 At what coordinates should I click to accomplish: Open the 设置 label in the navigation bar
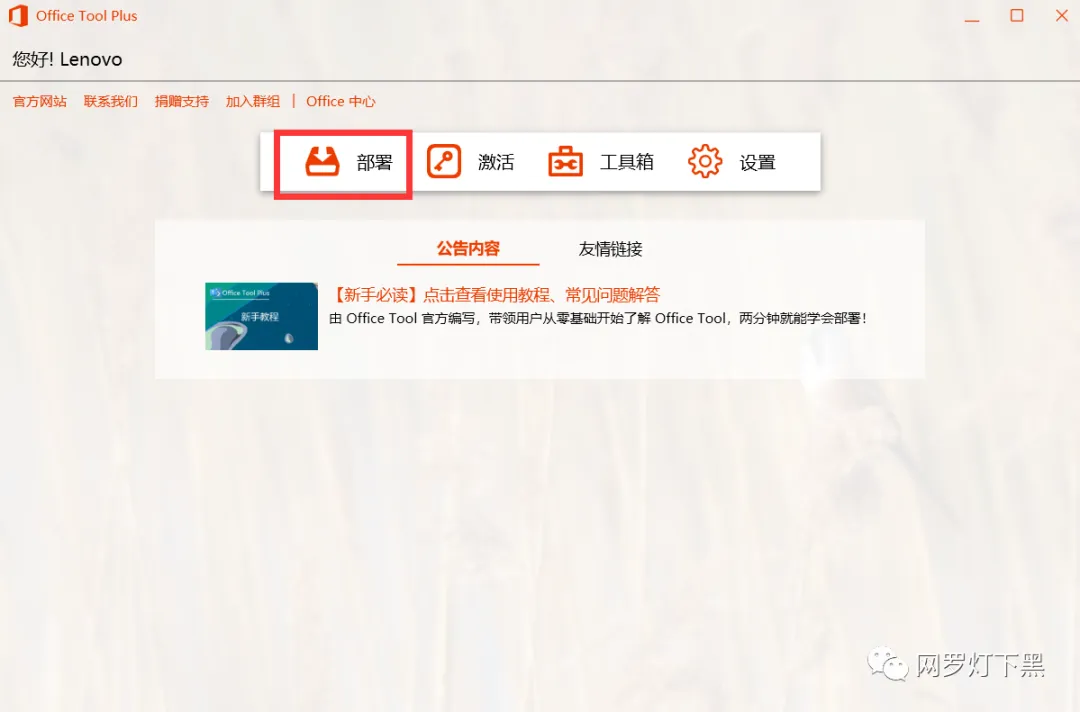point(758,163)
